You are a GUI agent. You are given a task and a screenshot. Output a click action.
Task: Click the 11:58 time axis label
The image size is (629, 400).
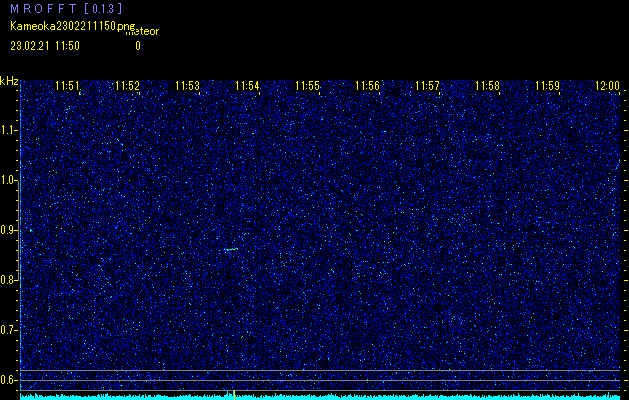(x=488, y=86)
